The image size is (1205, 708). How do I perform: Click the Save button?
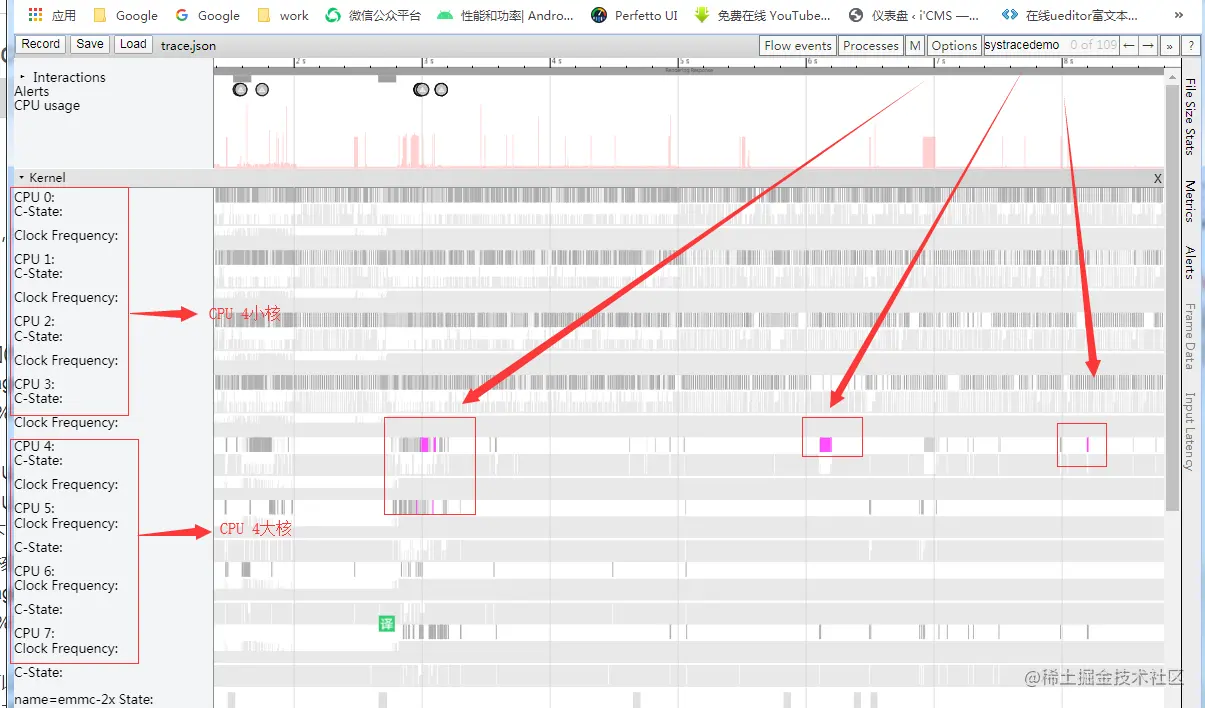[x=90, y=44]
